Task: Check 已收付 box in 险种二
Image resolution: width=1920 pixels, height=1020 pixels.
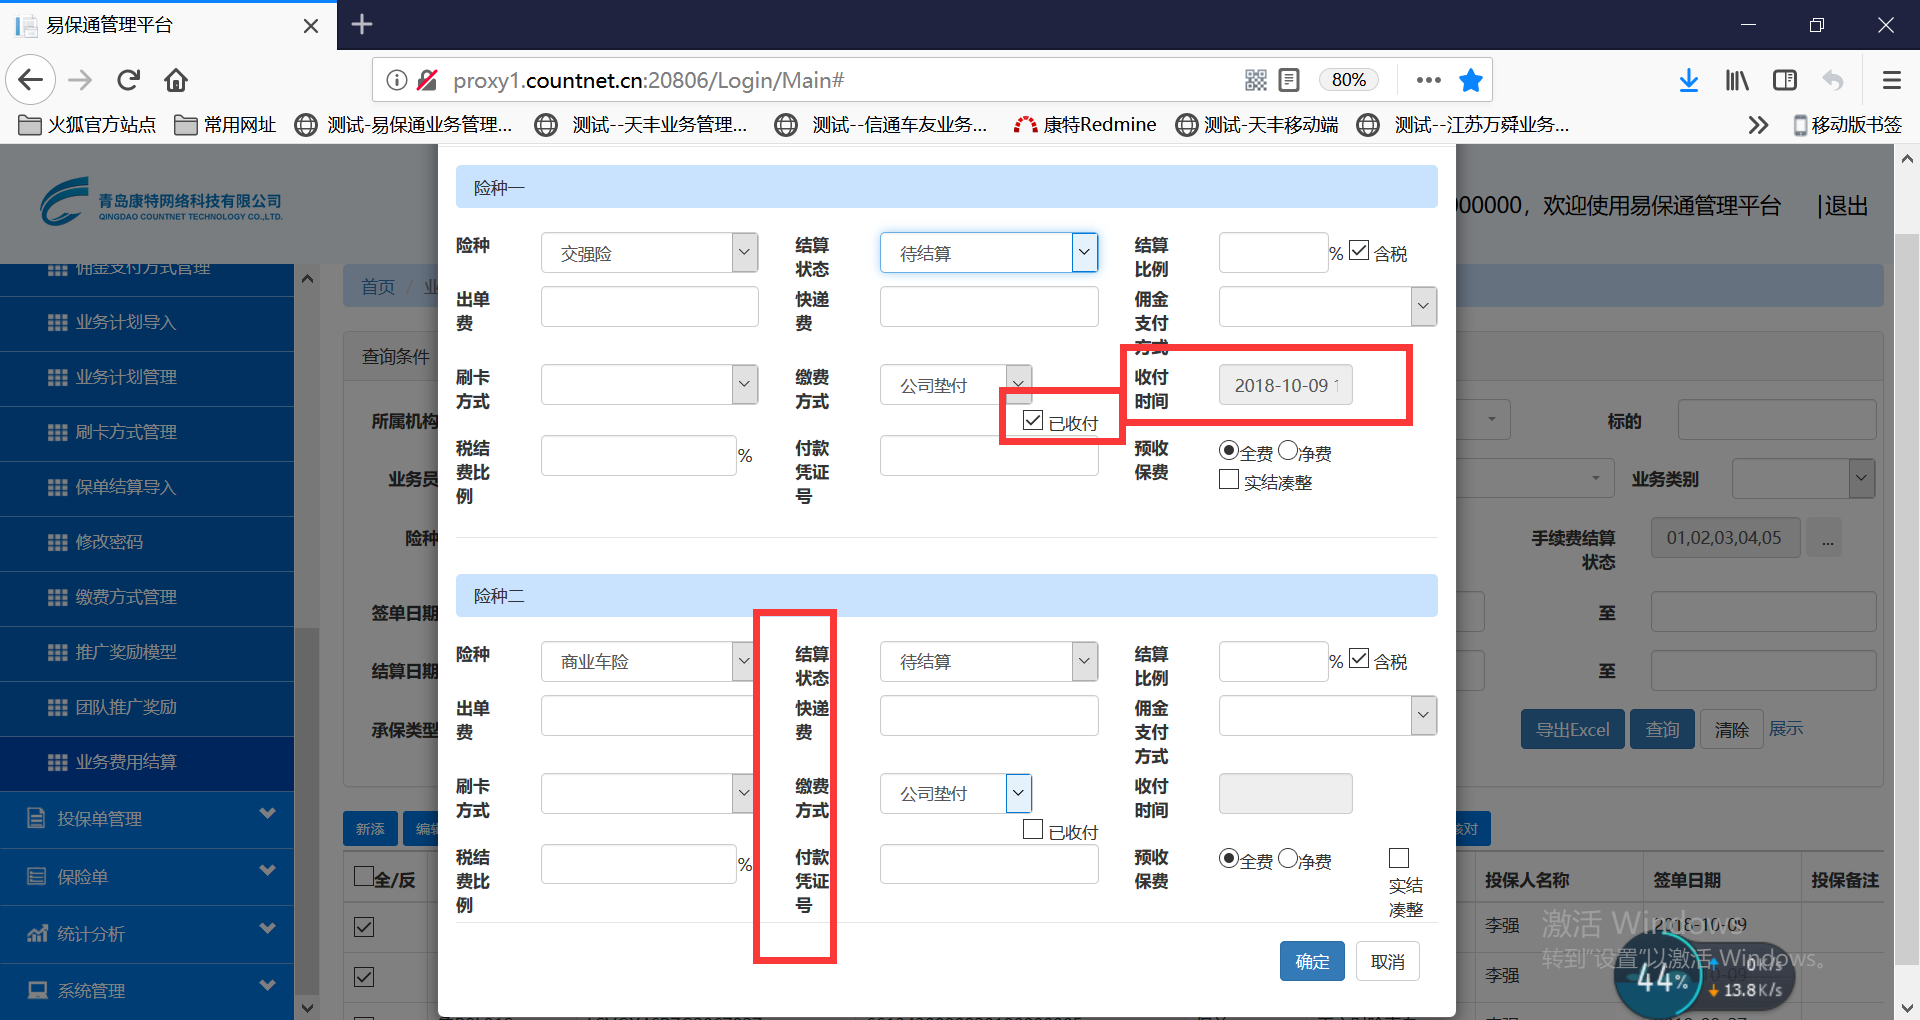Action: pos(1034,830)
